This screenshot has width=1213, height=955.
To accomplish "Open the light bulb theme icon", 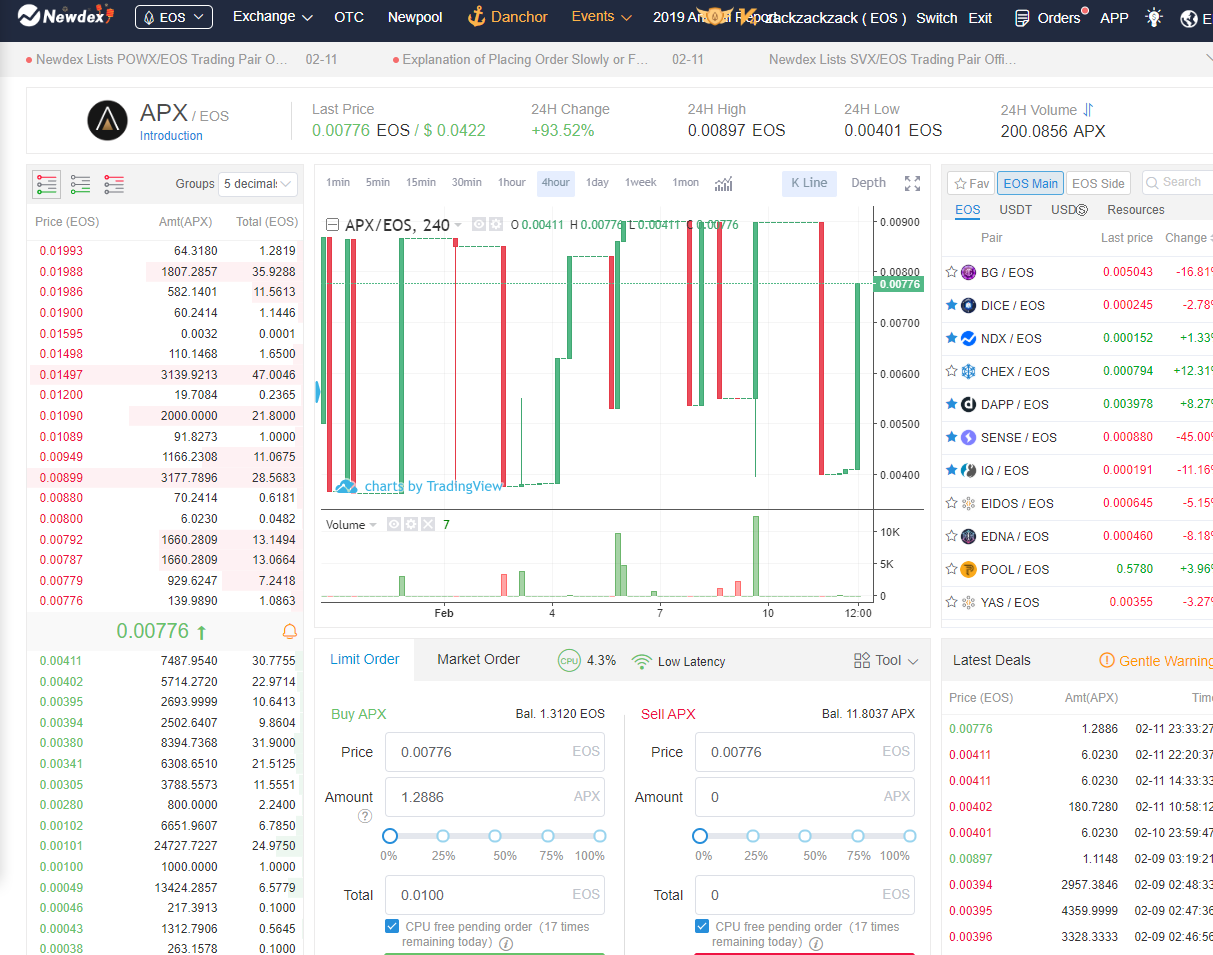I will point(1154,18).
